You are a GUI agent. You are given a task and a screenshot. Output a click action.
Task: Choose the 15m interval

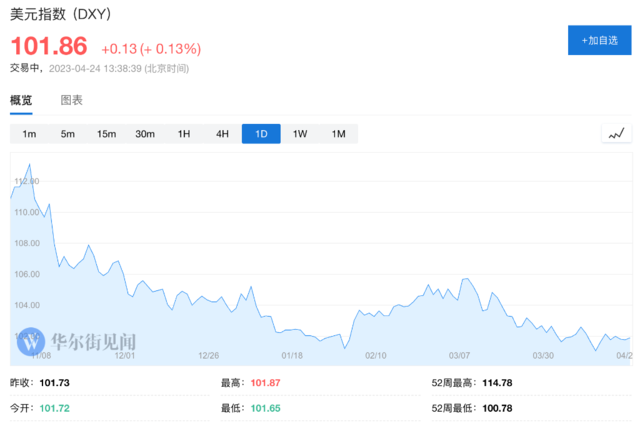coord(106,134)
